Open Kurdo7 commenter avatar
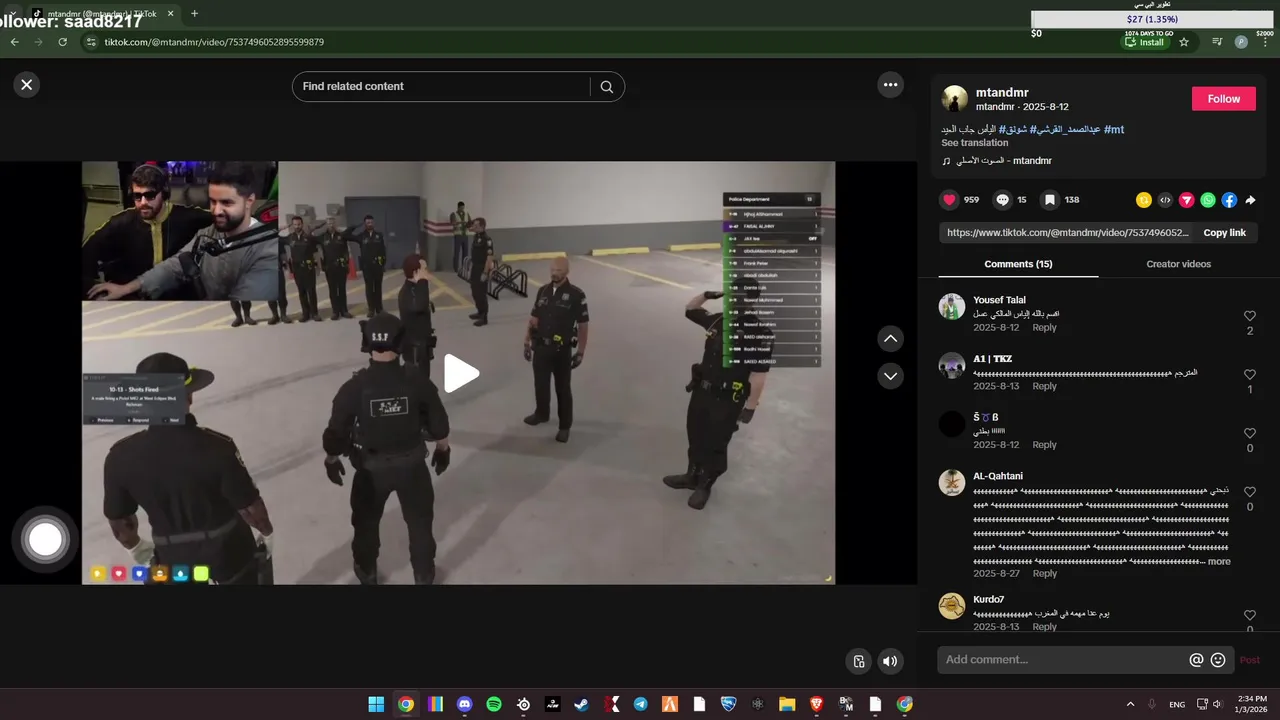This screenshot has width=1280, height=720. 951,606
